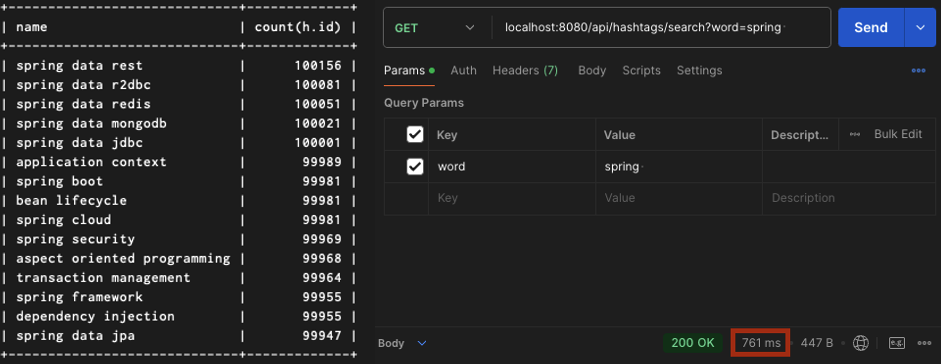Open the Body request tab

(x=592, y=71)
